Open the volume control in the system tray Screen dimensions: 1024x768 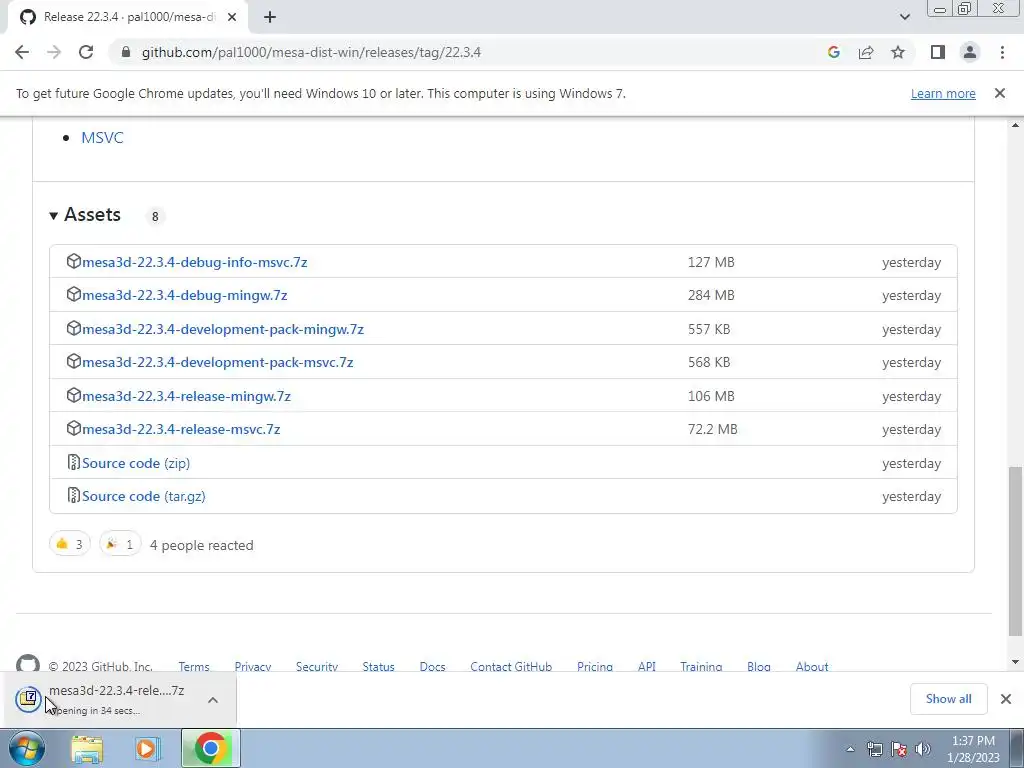pos(923,749)
